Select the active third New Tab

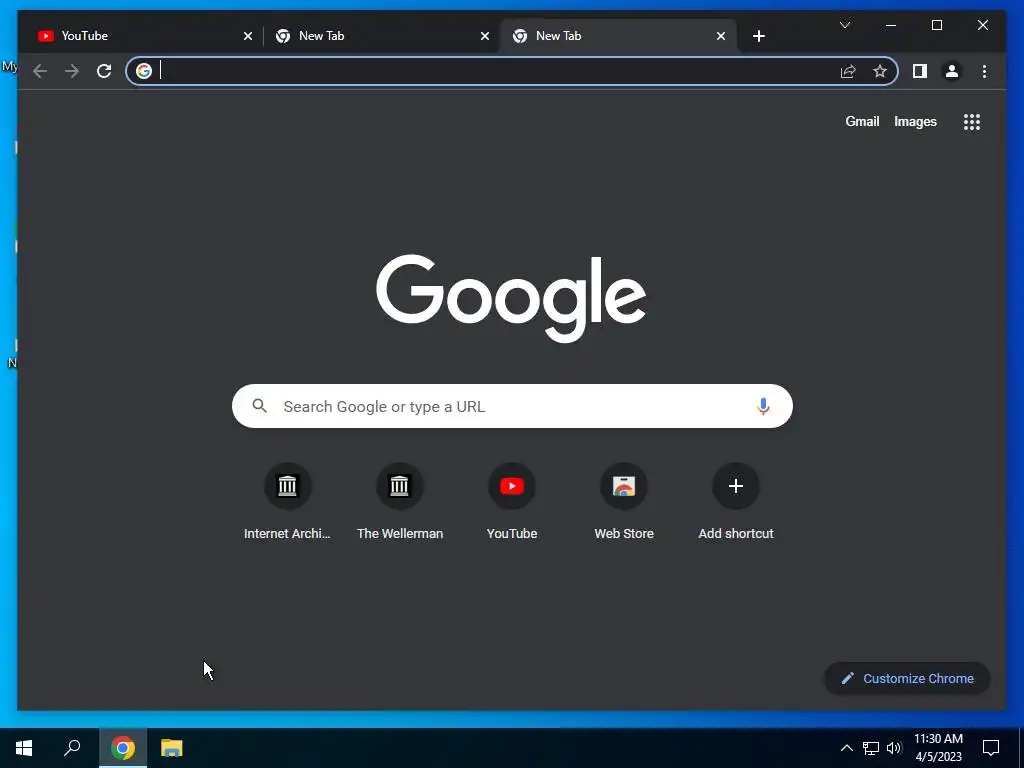[618, 36]
